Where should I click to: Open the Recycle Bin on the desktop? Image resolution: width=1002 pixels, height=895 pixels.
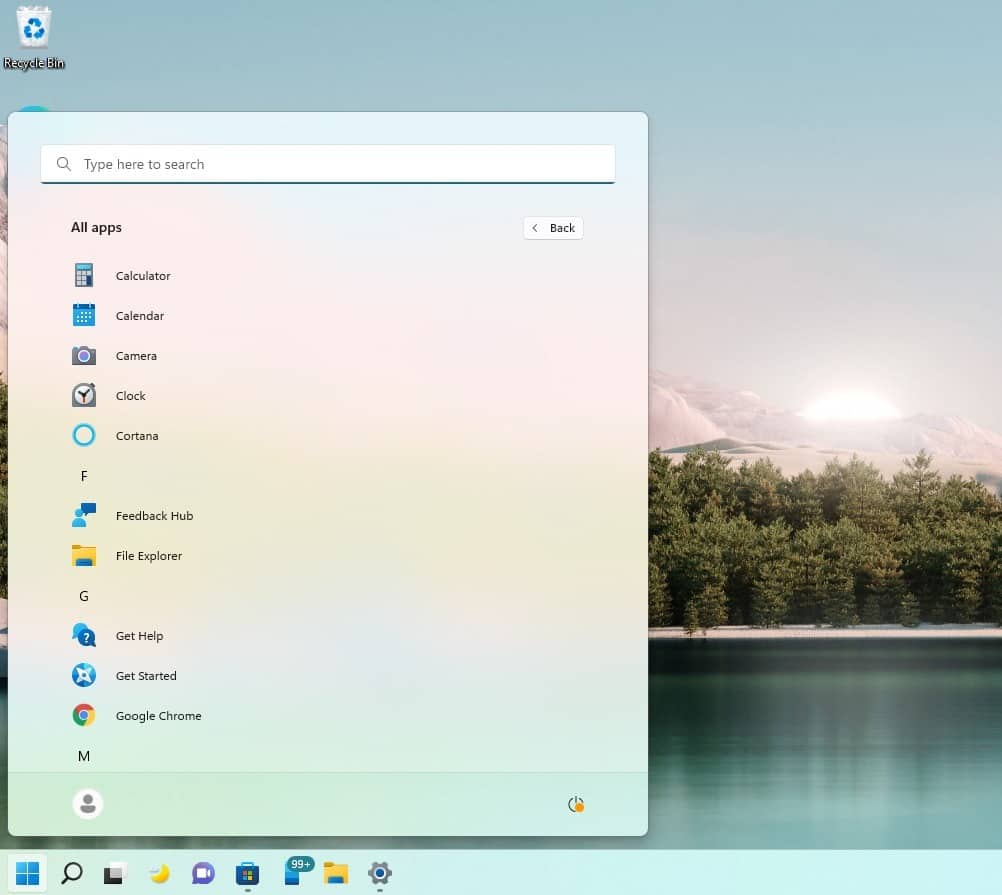coord(33,30)
